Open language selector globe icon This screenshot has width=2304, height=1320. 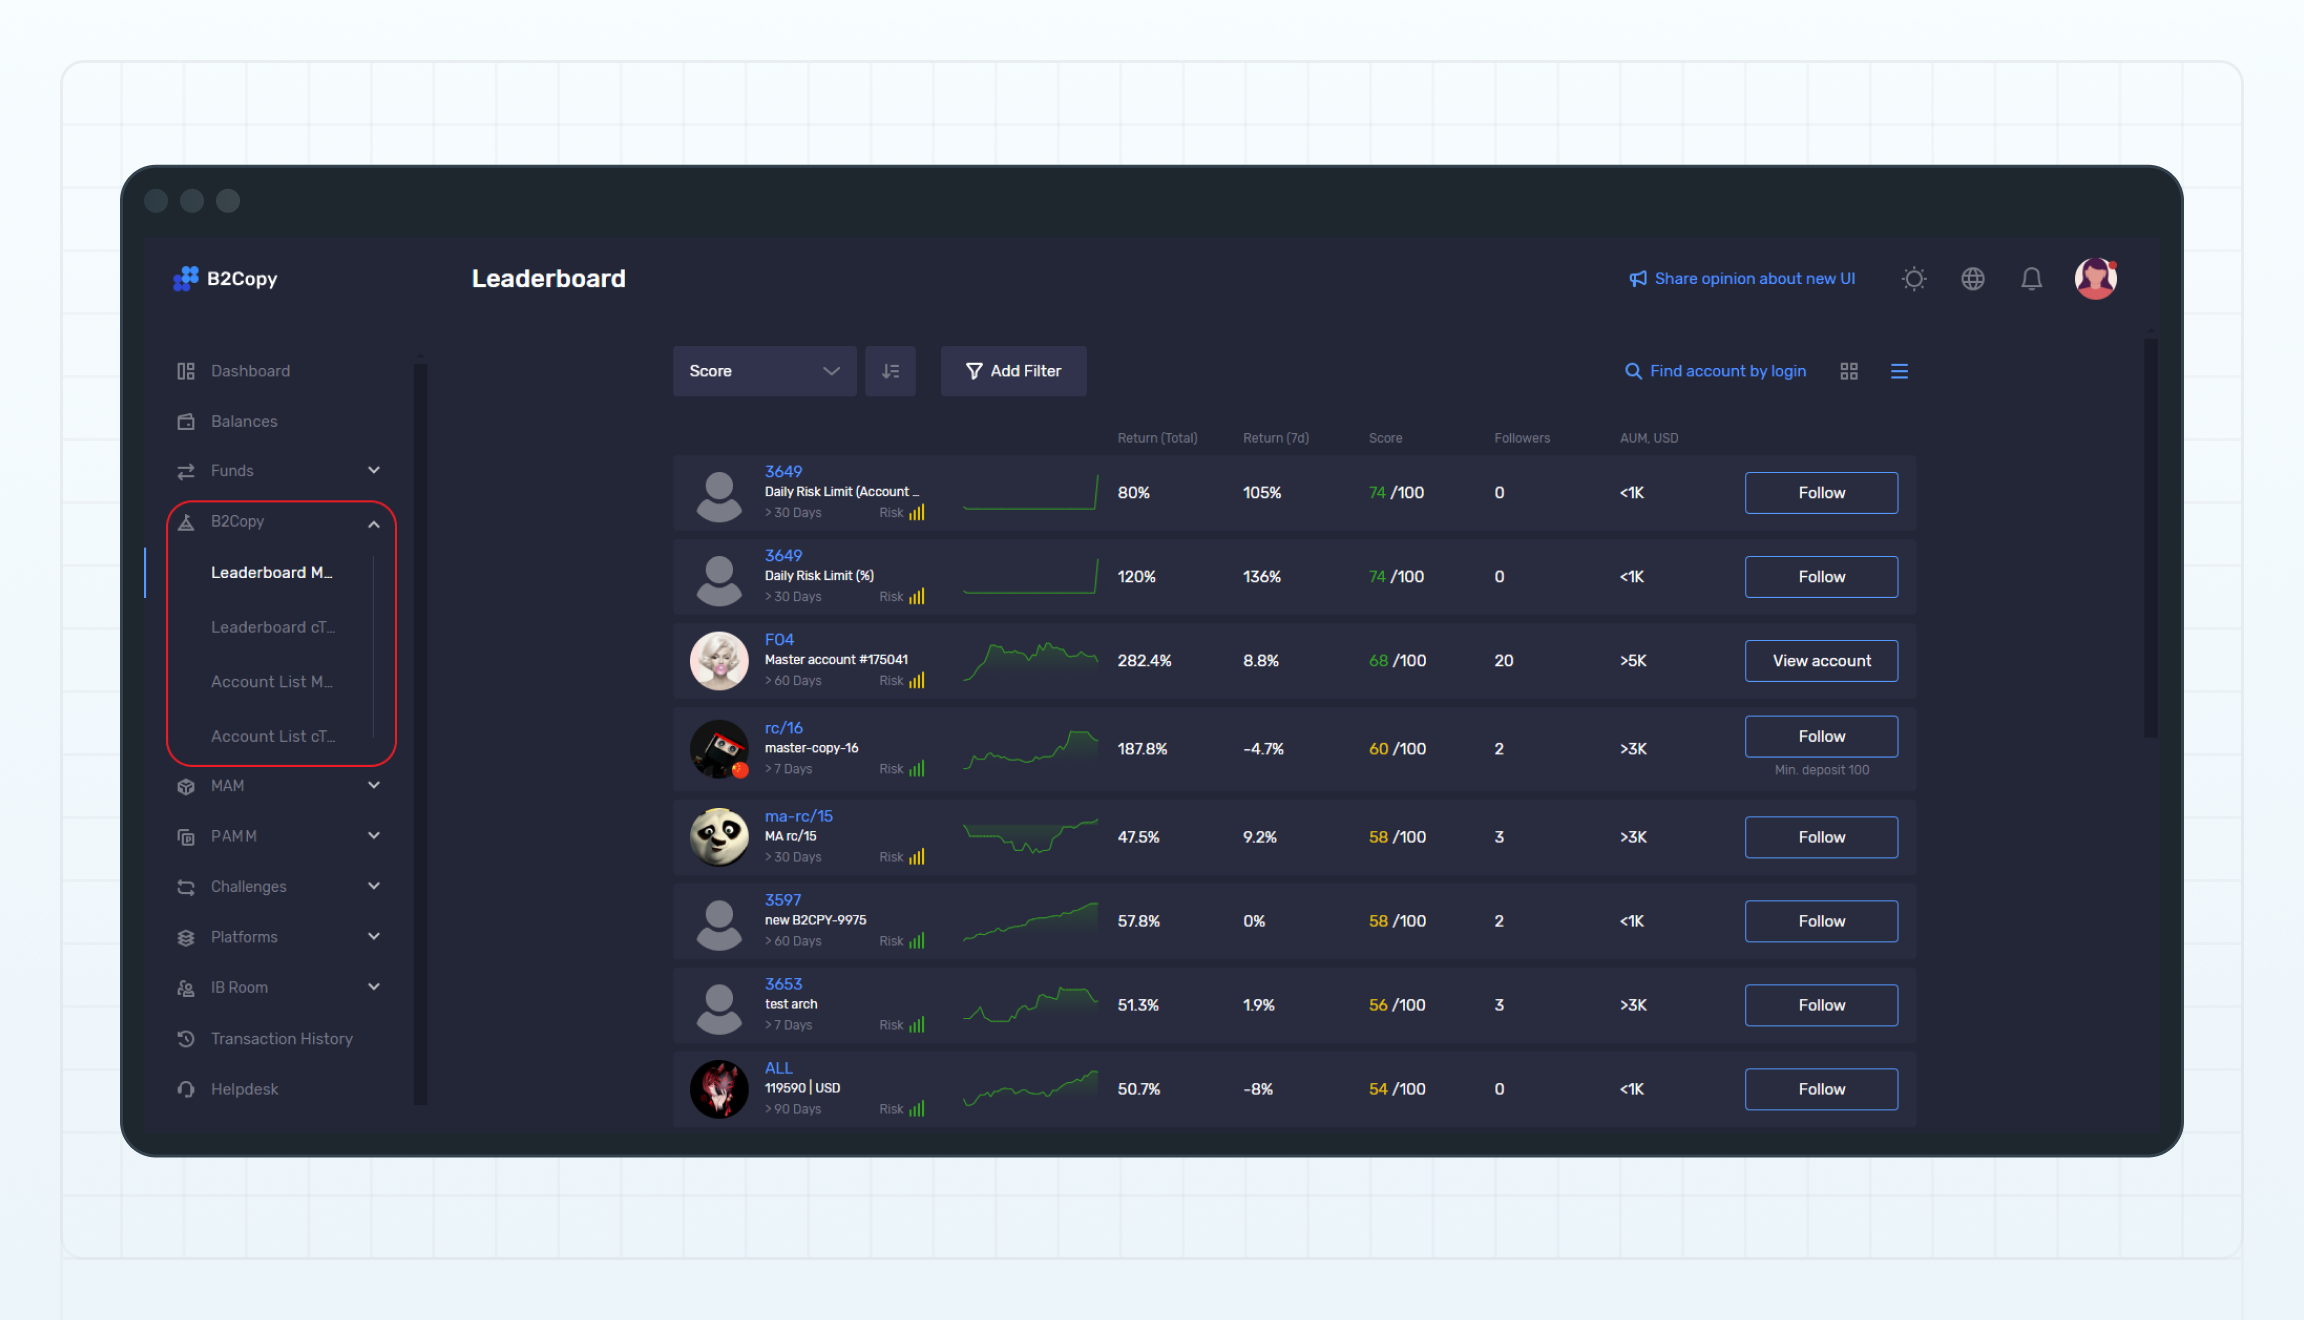pyautogui.click(x=1972, y=279)
